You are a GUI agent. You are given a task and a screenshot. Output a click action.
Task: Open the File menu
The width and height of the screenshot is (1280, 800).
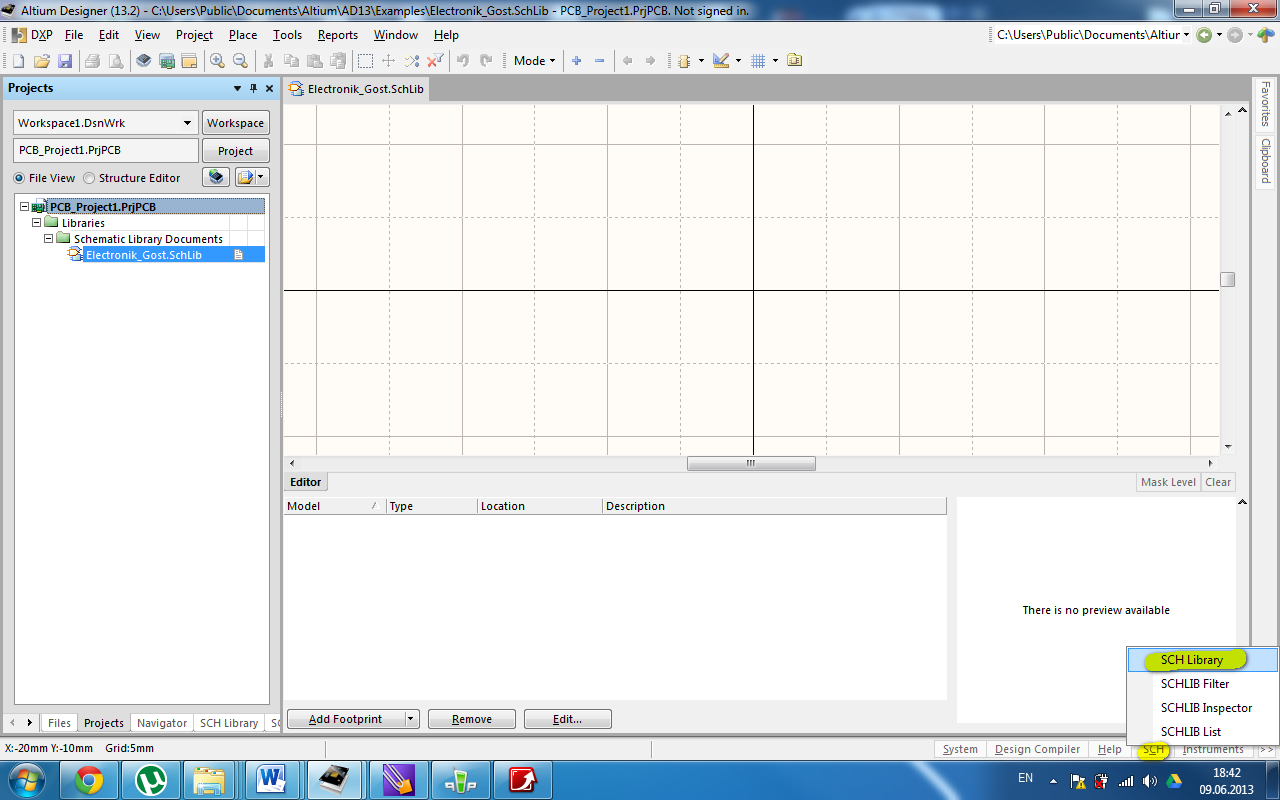pyautogui.click(x=74, y=35)
